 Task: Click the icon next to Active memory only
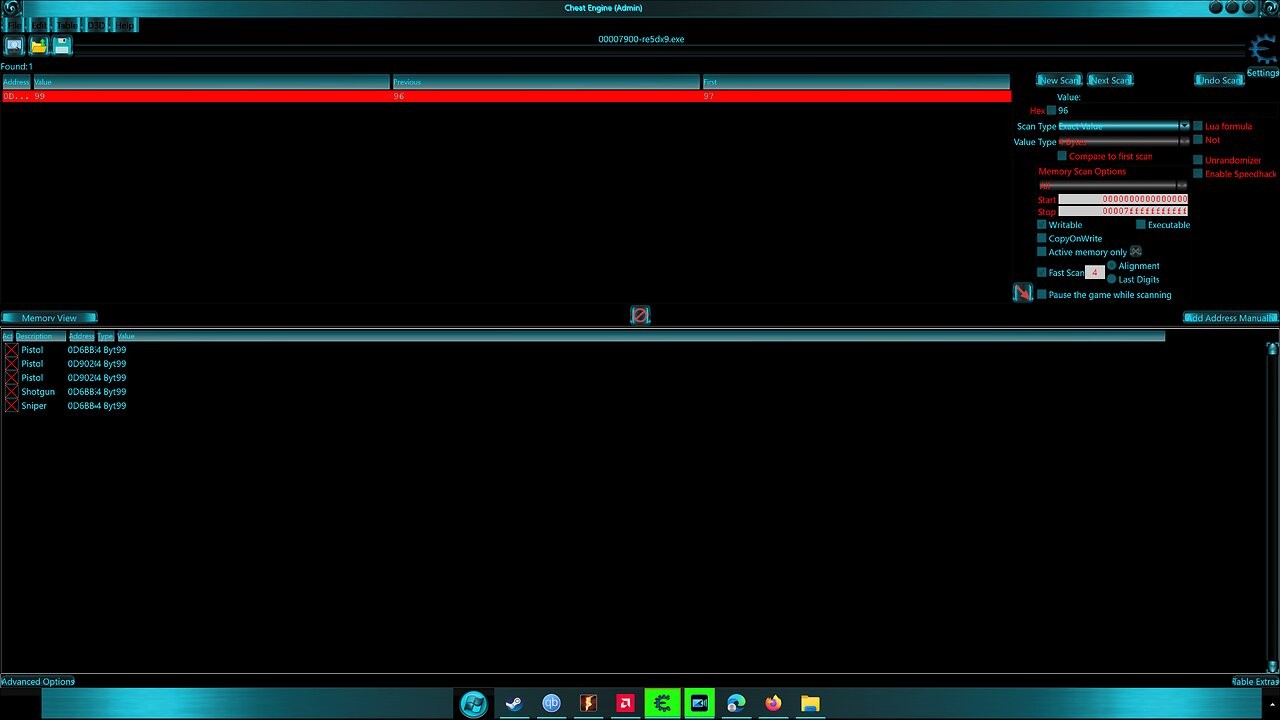tap(1136, 252)
